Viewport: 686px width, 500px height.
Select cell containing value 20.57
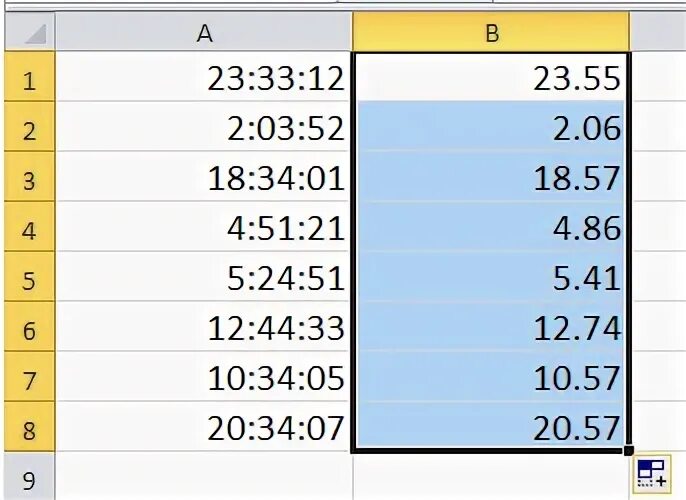coord(491,426)
